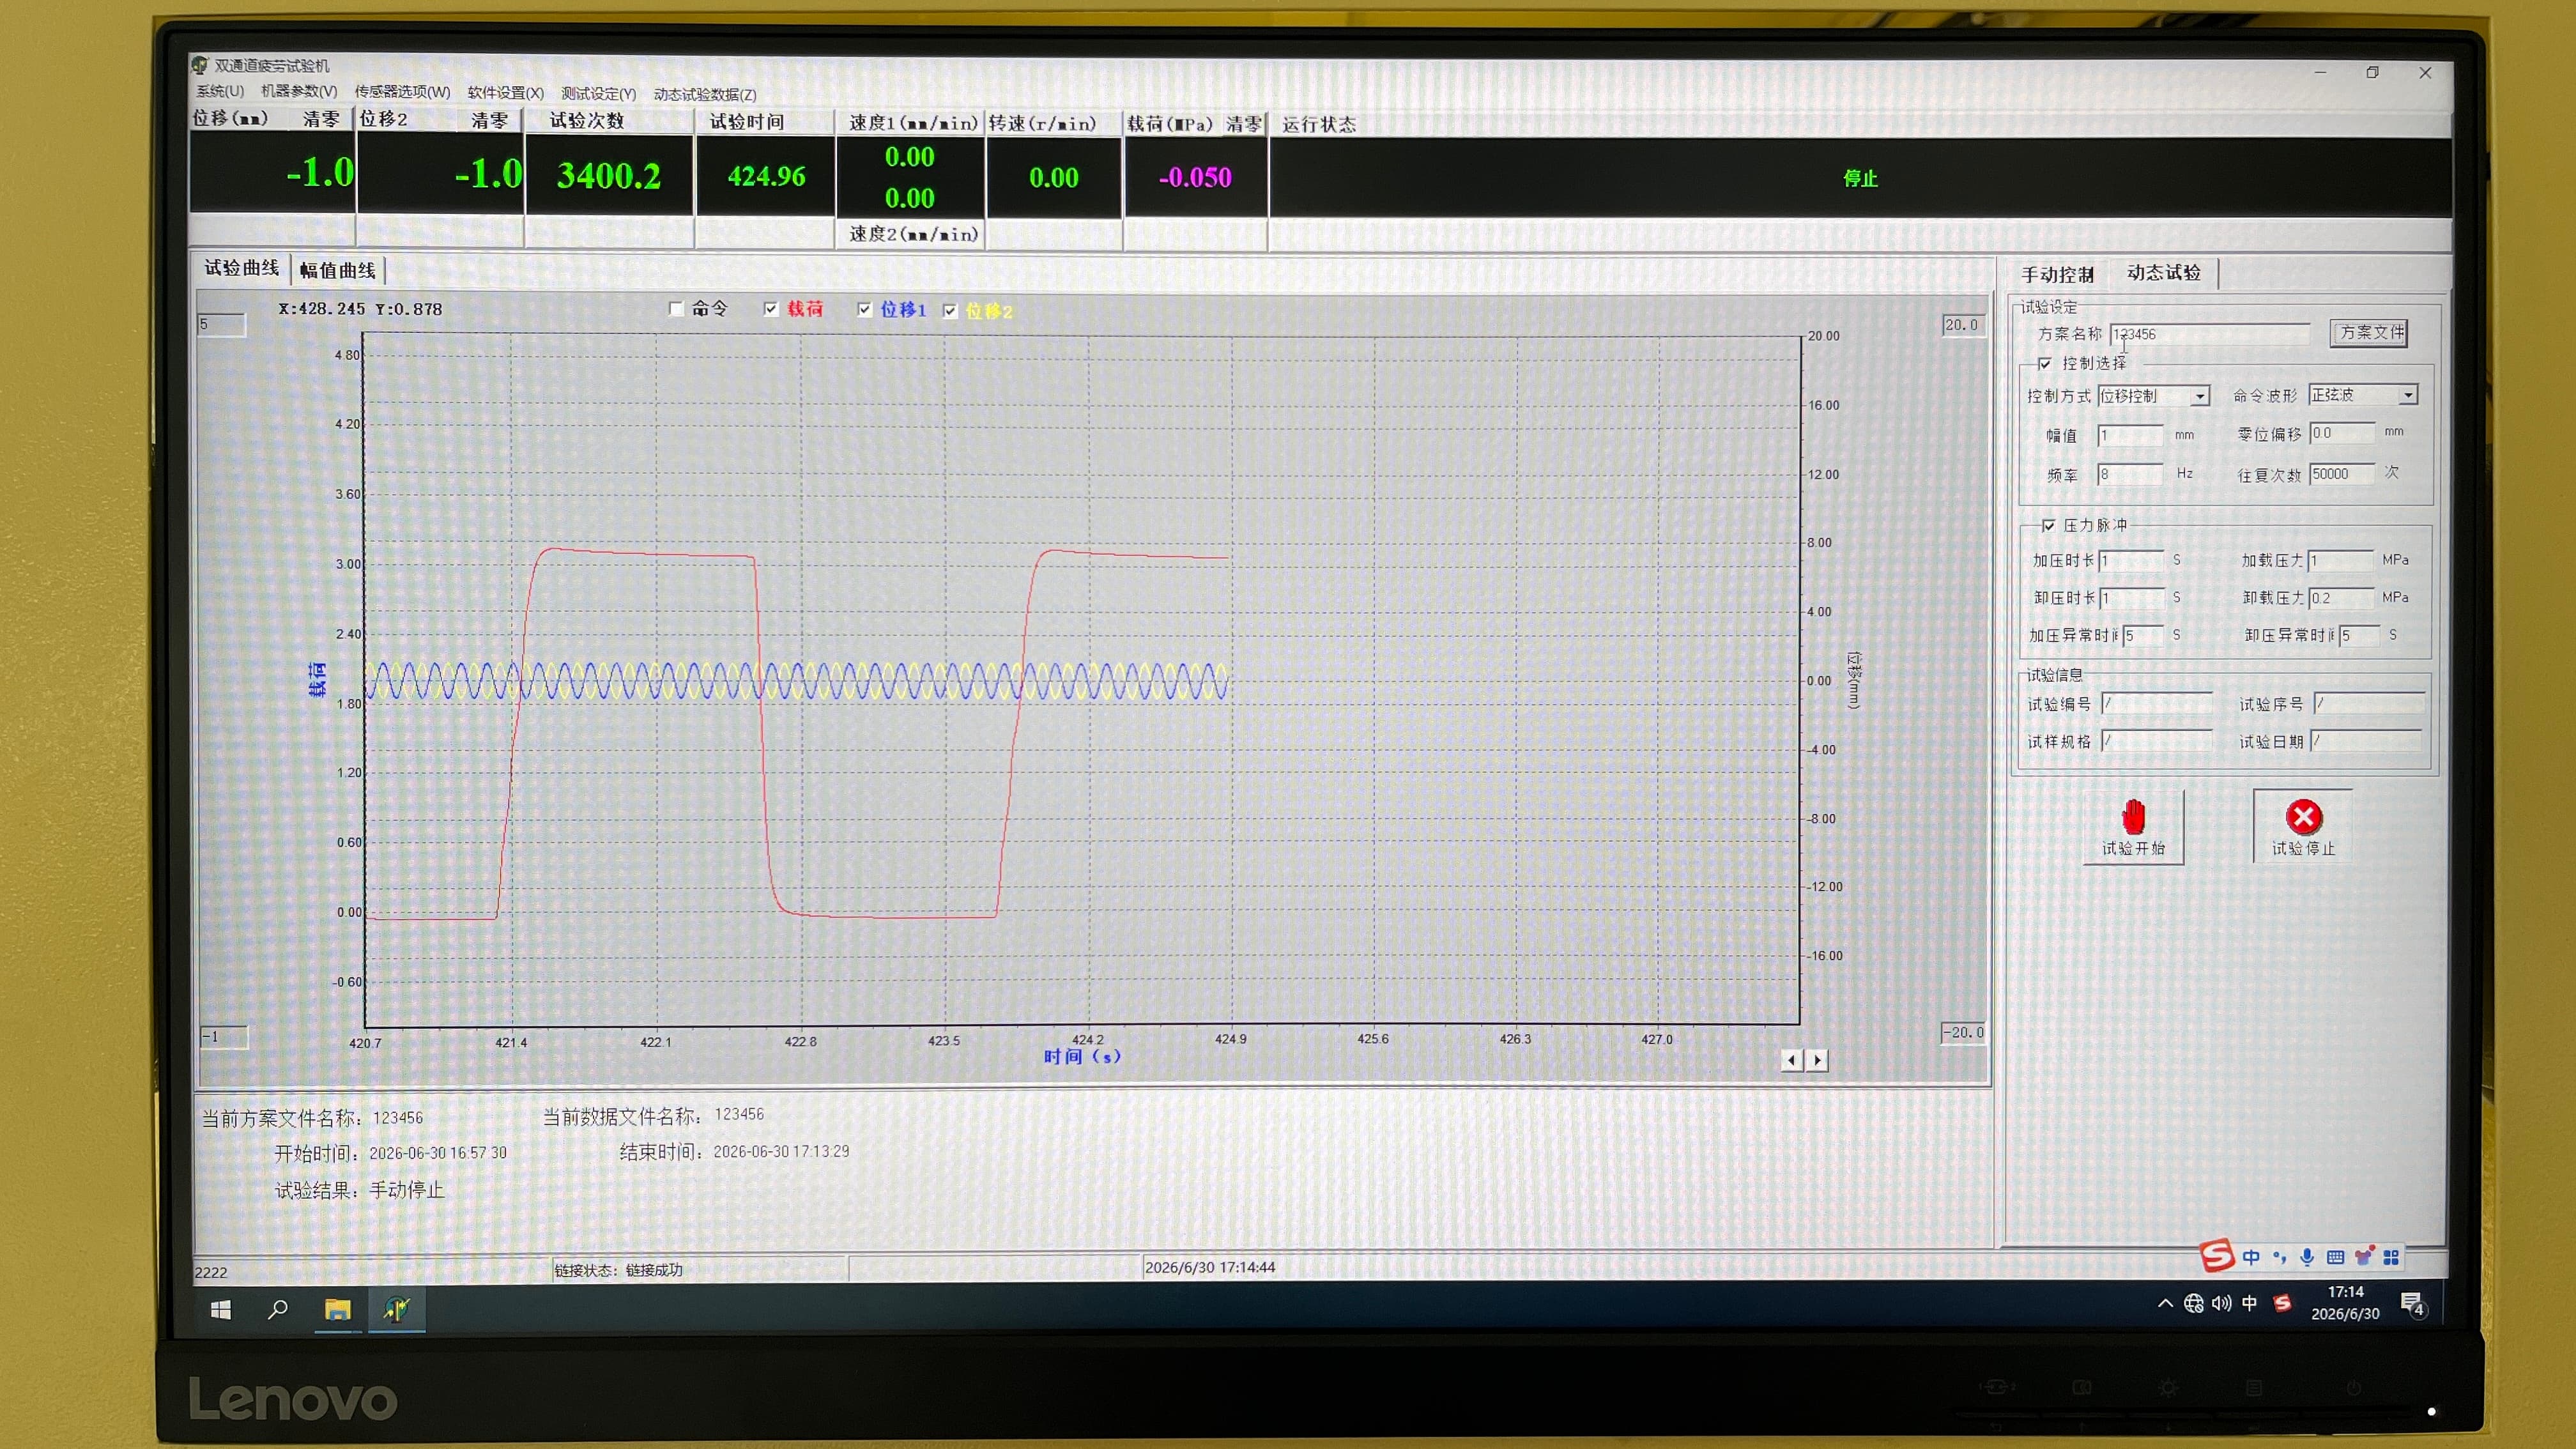
Task: Click the volume speaker tray icon
Action: (x=2221, y=1303)
